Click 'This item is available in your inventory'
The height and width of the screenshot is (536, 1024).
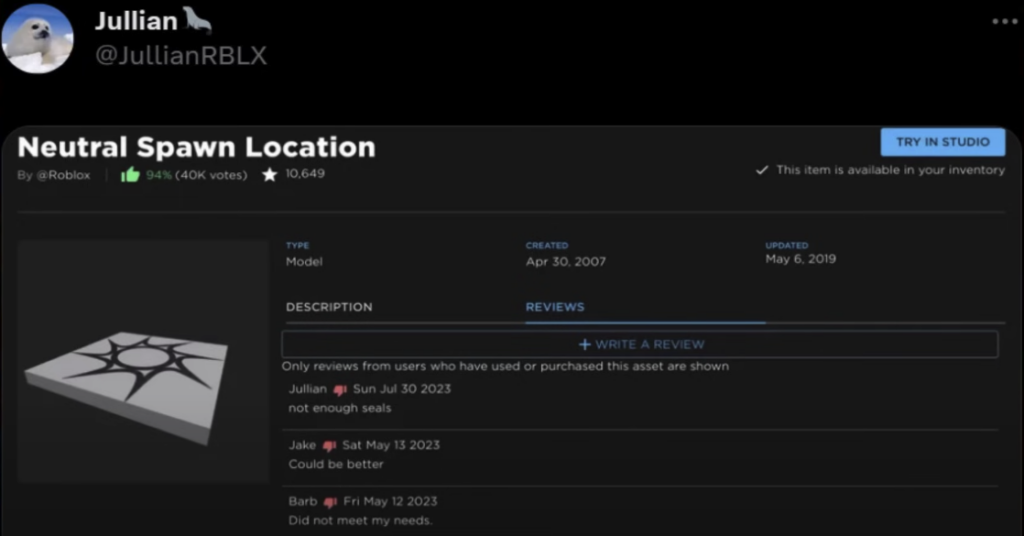point(891,170)
